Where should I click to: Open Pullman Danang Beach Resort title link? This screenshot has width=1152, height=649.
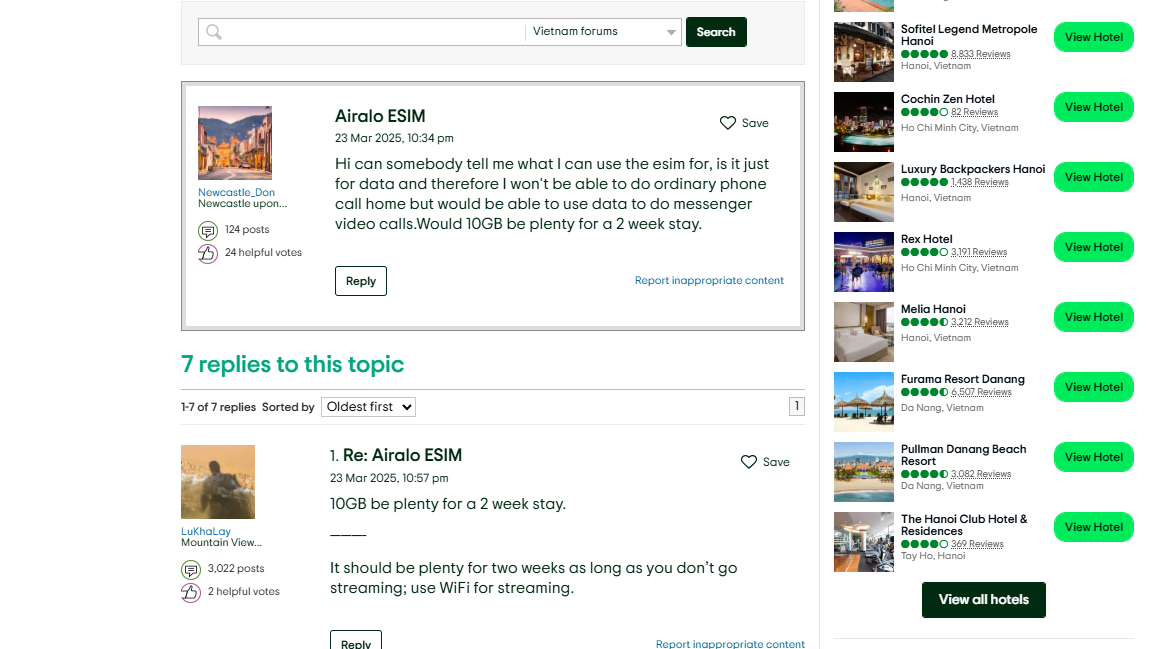[x=963, y=455]
